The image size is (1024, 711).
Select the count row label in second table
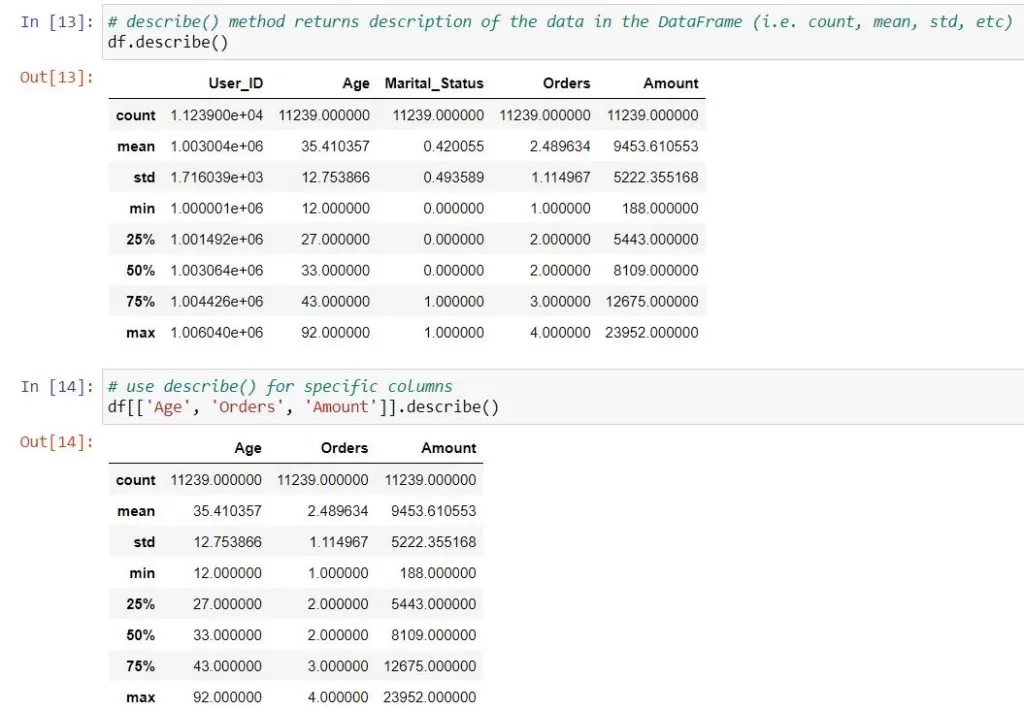tap(136, 481)
